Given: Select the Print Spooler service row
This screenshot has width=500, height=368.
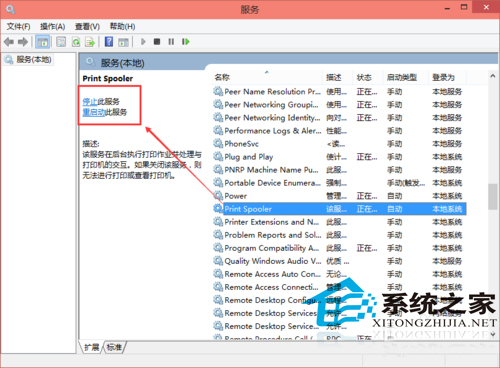Looking at the screenshot, I should pos(340,209).
